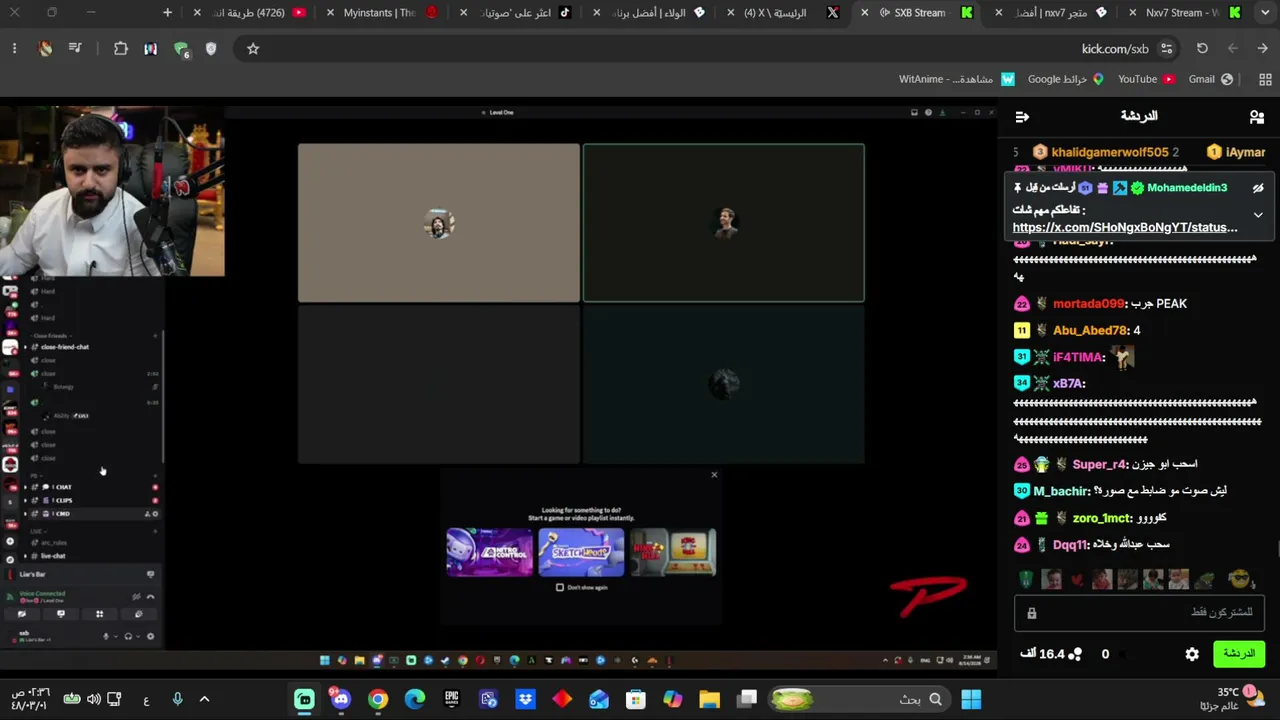Tick the 'Don't show again' checkbox
Screen dimensions: 1280x720
pos(560,587)
